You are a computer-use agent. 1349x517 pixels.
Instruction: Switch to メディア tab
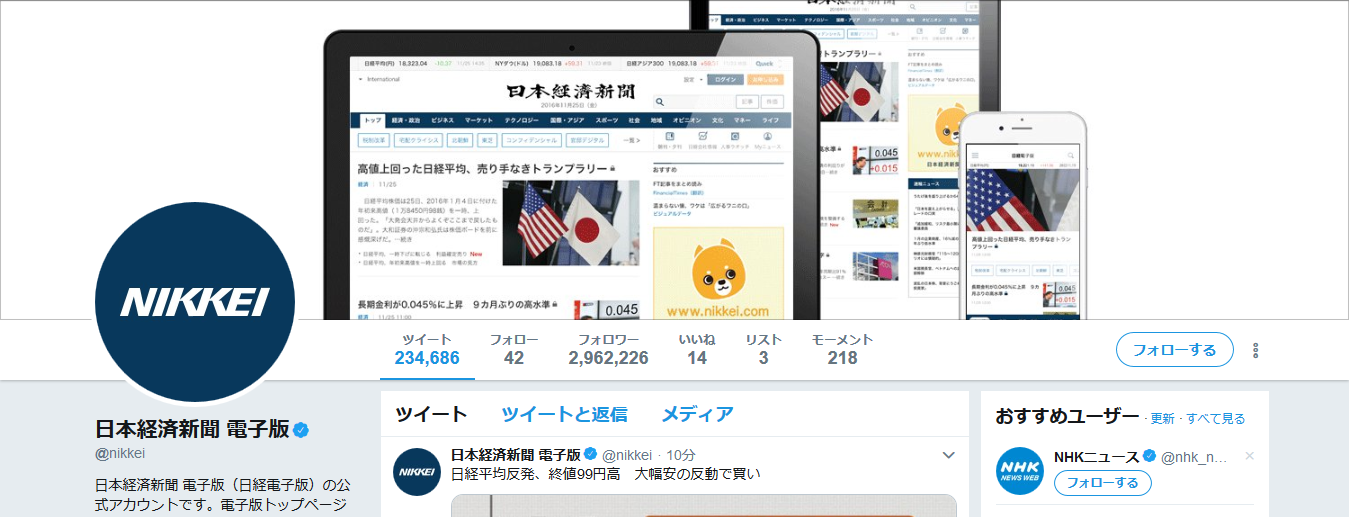click(697, 414)
